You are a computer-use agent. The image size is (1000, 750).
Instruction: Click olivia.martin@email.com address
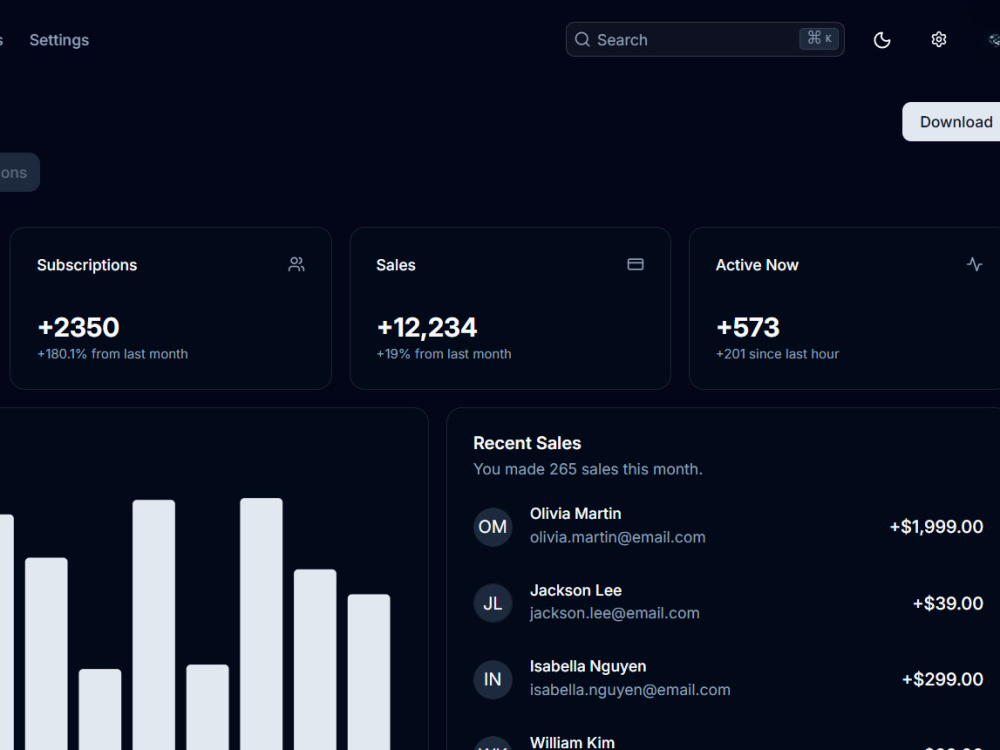pyautogui.click(x=617, y=538)
